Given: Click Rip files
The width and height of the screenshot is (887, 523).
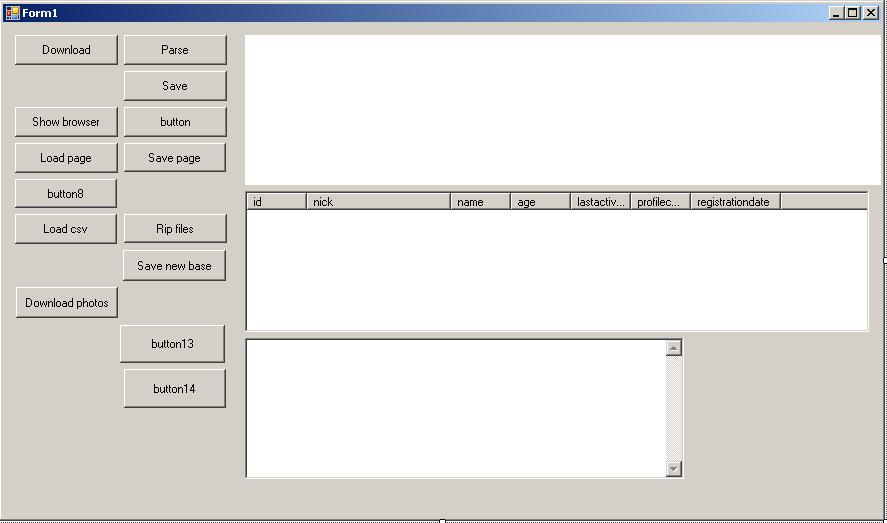Looking at the screenshot, I should point(175,229).
